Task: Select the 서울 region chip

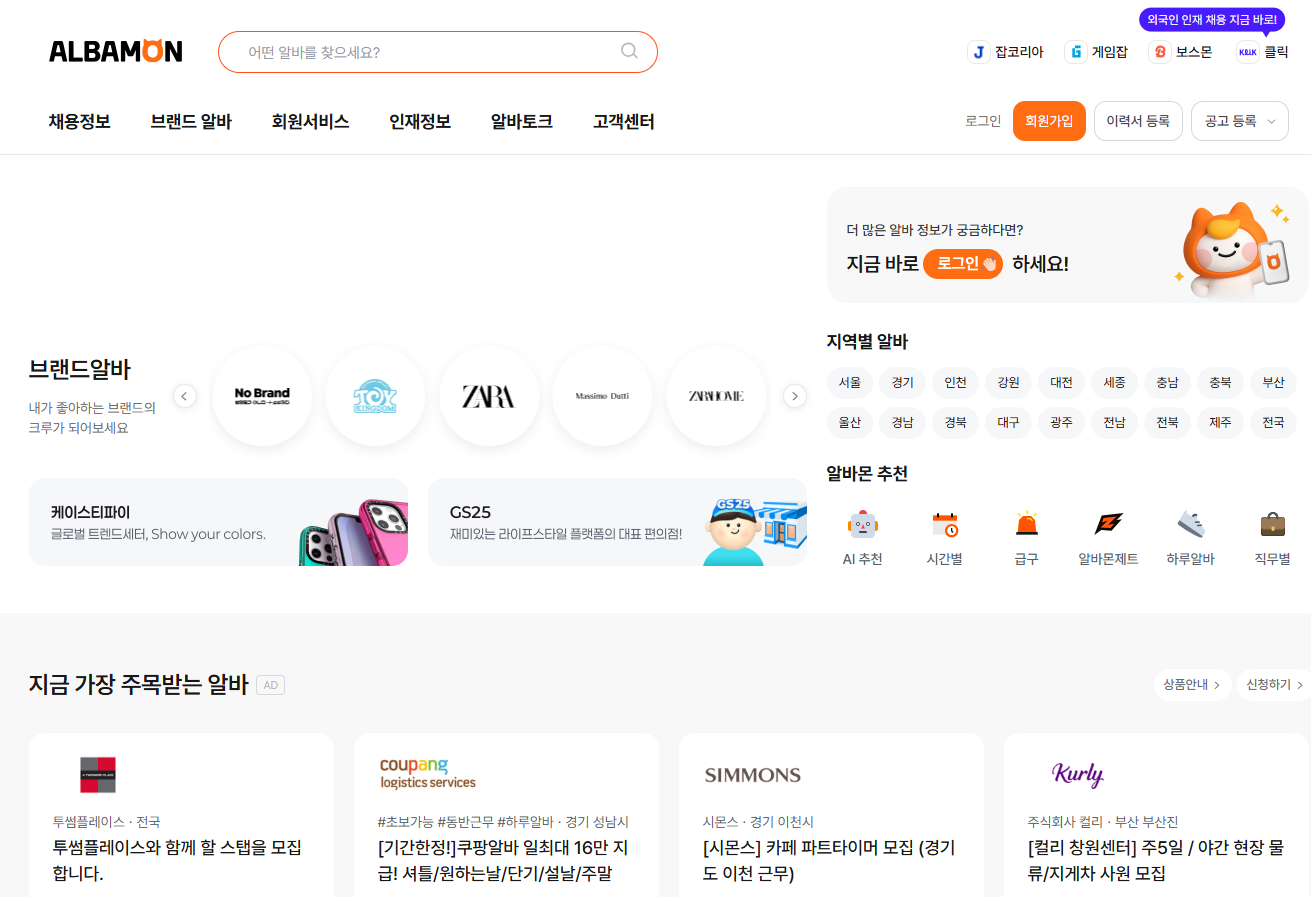Action: 850,383
